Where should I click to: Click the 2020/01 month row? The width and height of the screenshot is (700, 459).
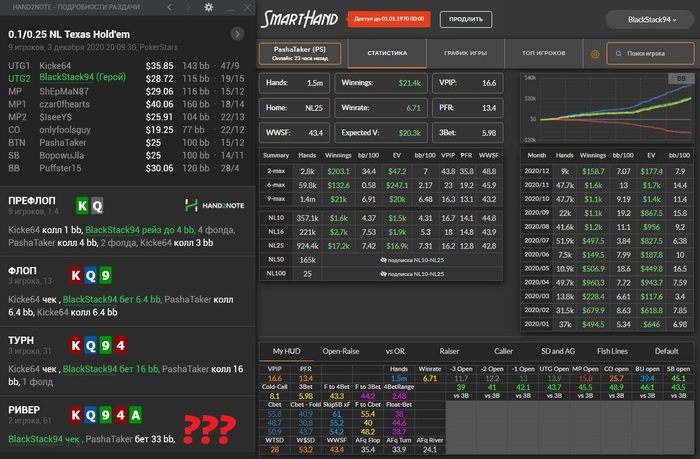click(607, 325)
